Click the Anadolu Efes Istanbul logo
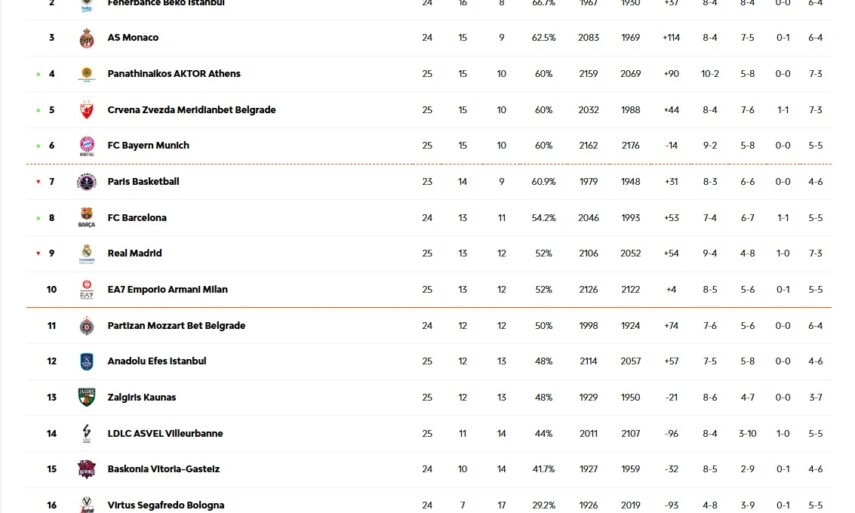Screen dimensions: 855x513 point(87,362)
